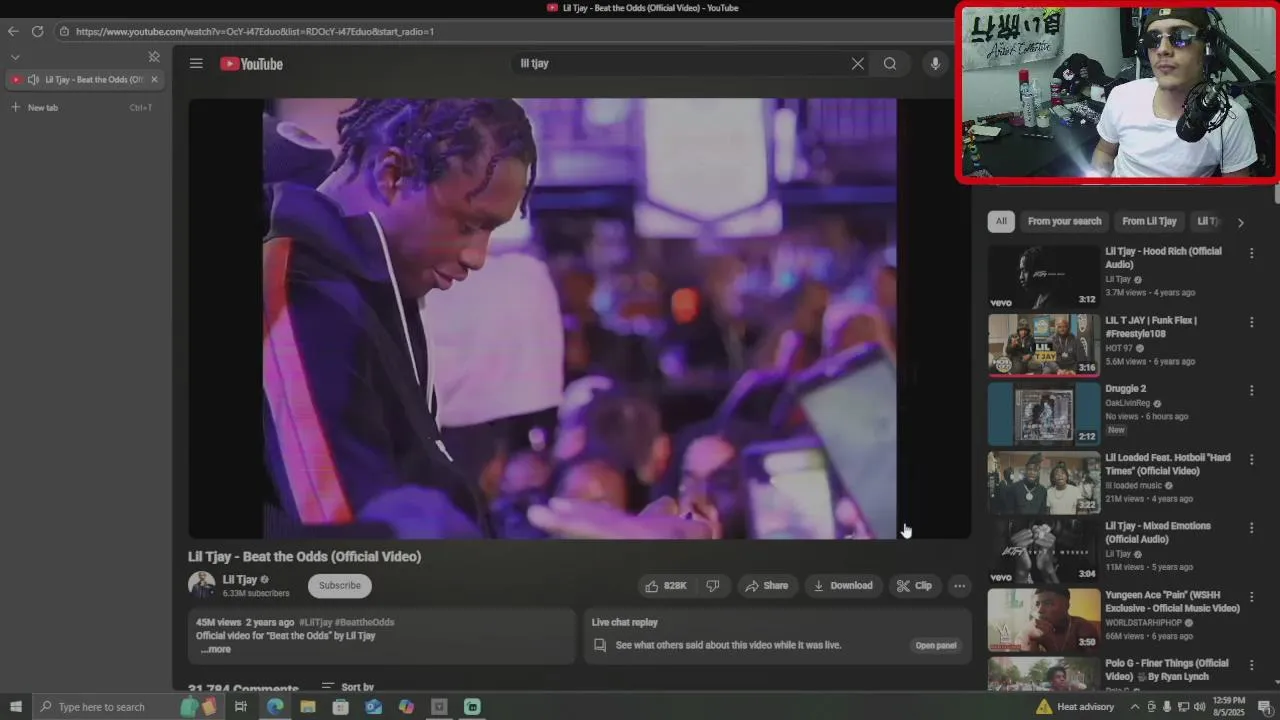Open the YouTube hamburger guide menu
Screen dimensions: 1280x720
click(196, 63)
